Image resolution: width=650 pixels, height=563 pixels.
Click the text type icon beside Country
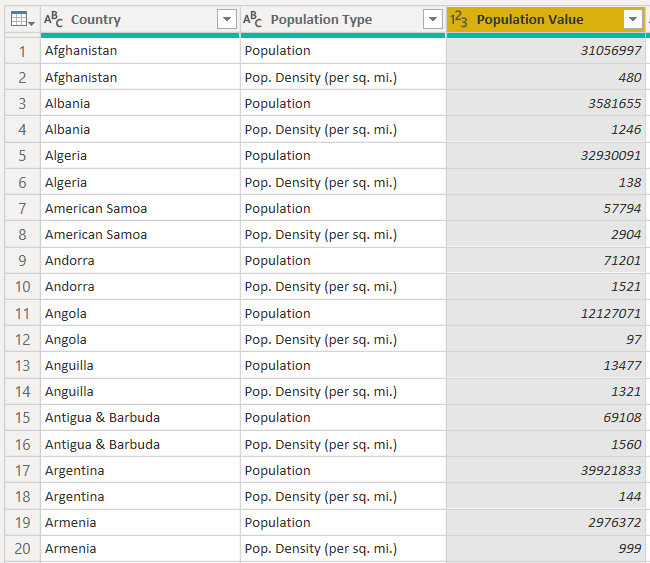[53, 19]
